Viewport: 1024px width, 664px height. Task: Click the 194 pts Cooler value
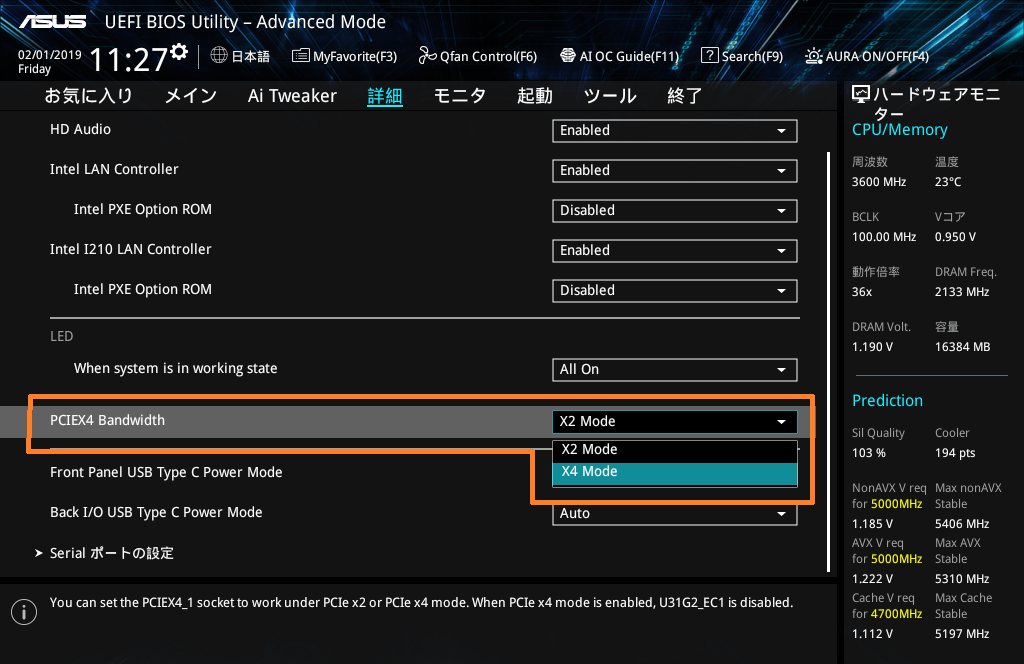pyautogui.click(x=955, y=452)
